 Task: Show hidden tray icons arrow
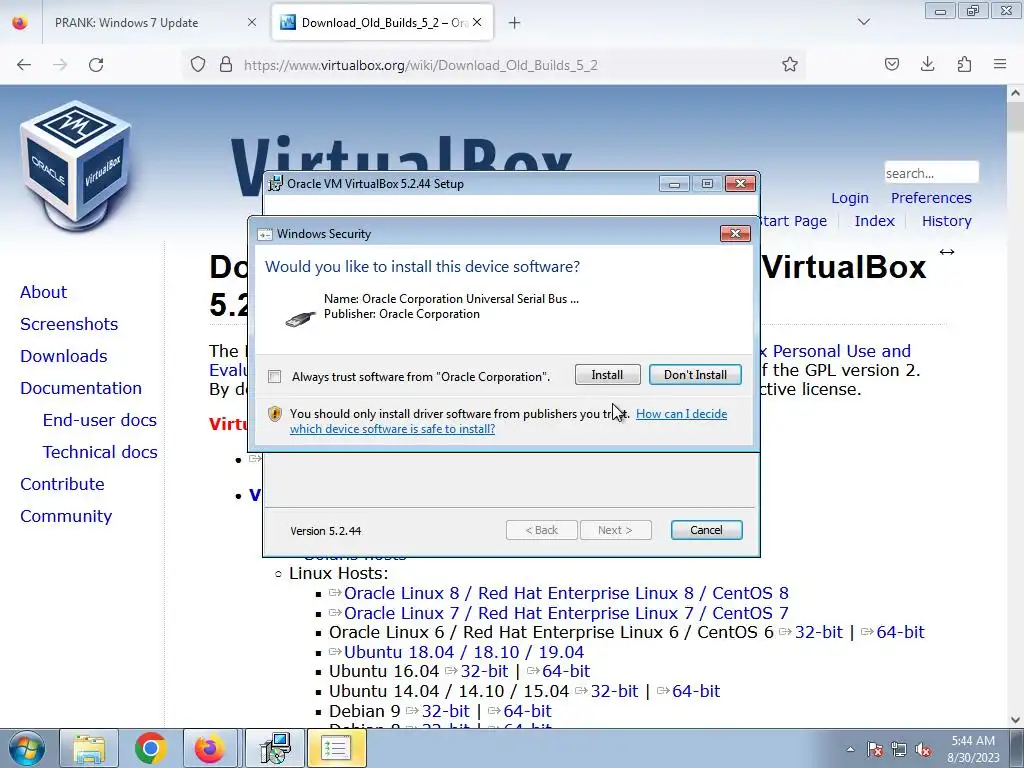[x=850, y=749]
